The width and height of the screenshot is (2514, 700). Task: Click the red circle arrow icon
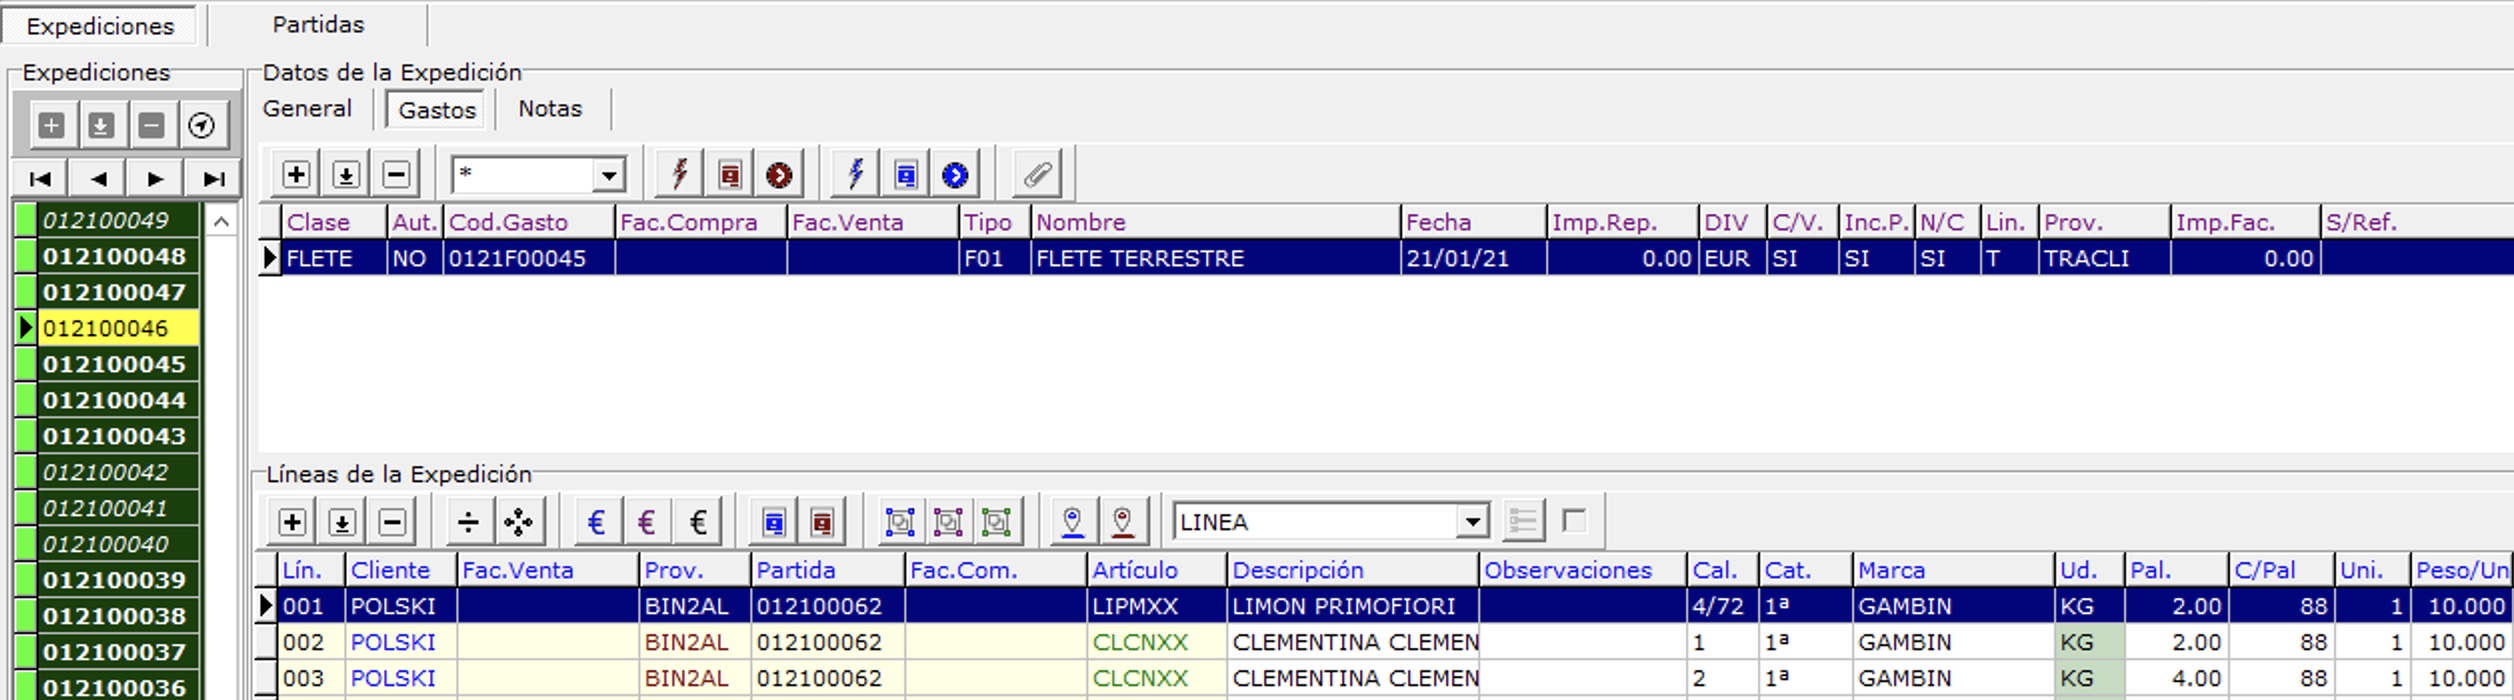pyautogui.click(x=779, y=175)
